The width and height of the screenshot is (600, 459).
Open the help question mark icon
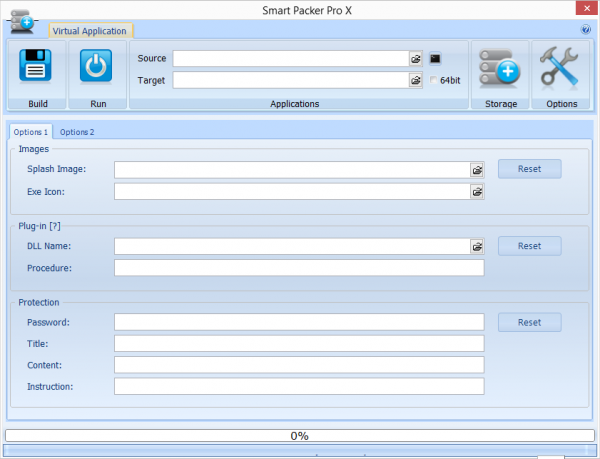tap(585, 29)
